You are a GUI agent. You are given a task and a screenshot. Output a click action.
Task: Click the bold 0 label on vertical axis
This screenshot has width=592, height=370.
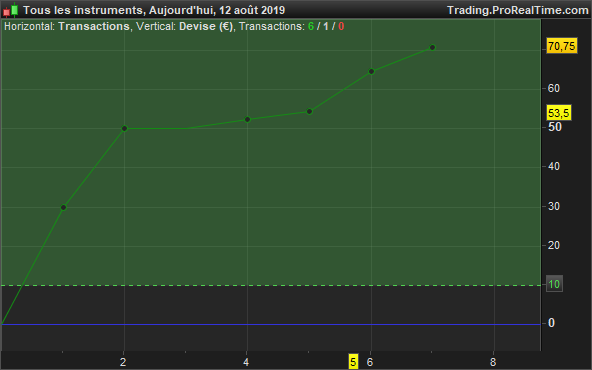coord(551,323)
